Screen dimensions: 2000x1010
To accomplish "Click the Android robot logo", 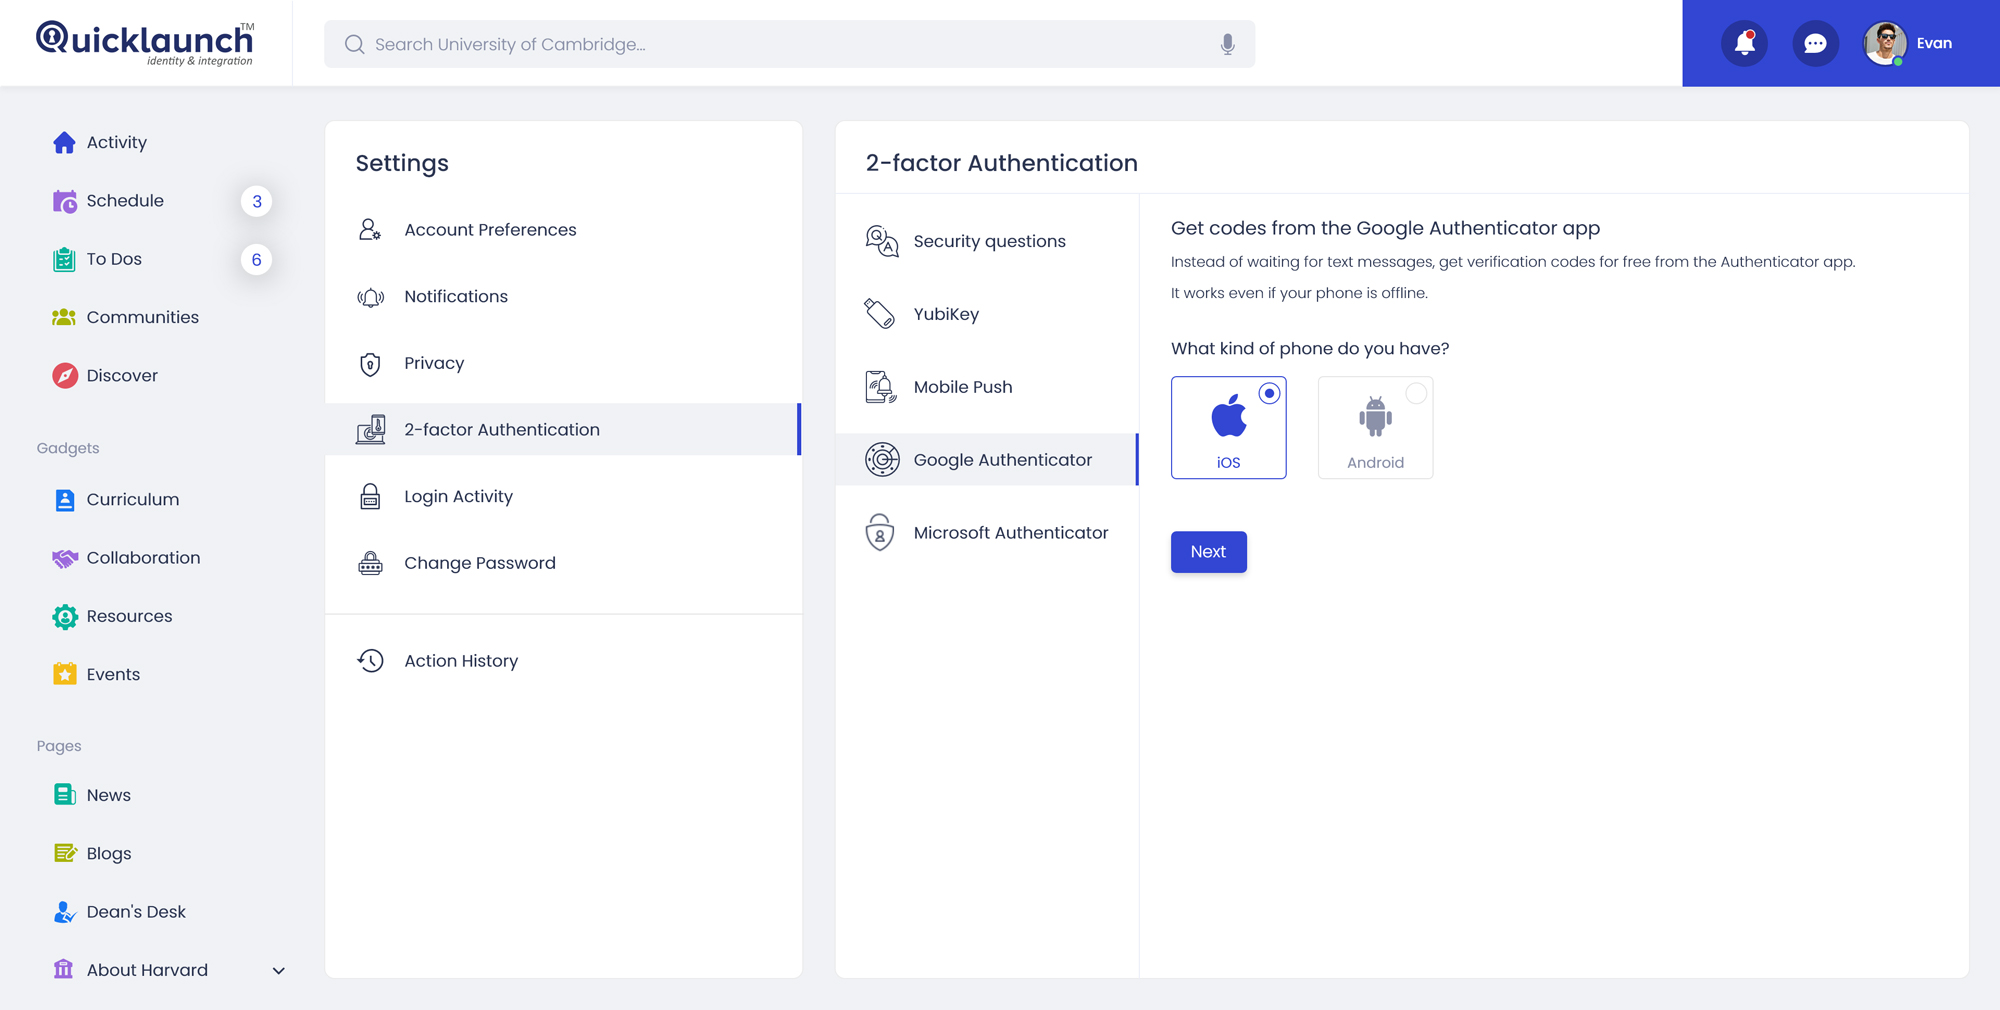I will coord(1375,416).
